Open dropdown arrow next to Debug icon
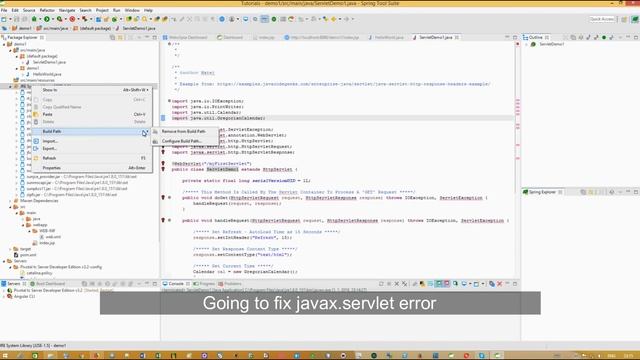Viewport: 640px width, 360px height. coord(40,19)
